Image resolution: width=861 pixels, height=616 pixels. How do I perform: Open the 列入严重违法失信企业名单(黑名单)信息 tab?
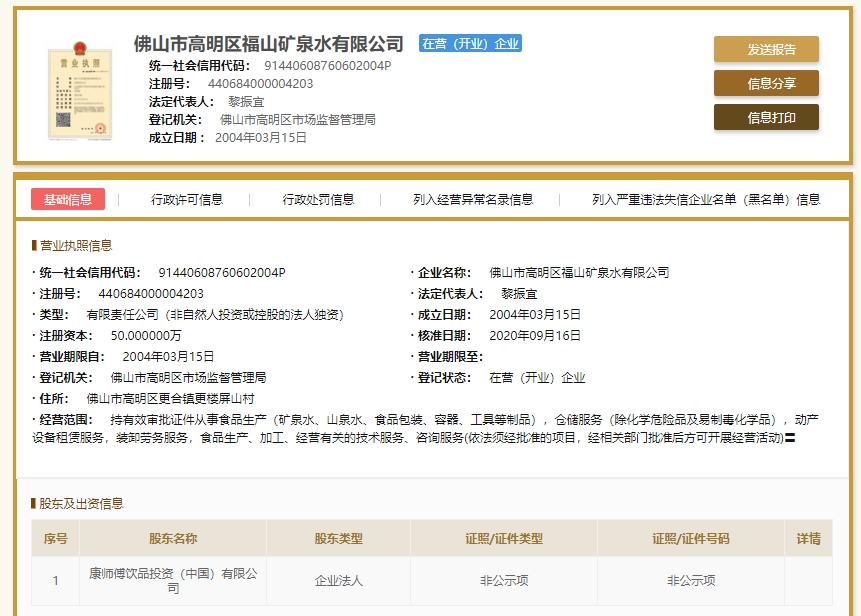(x=706, y=199)
